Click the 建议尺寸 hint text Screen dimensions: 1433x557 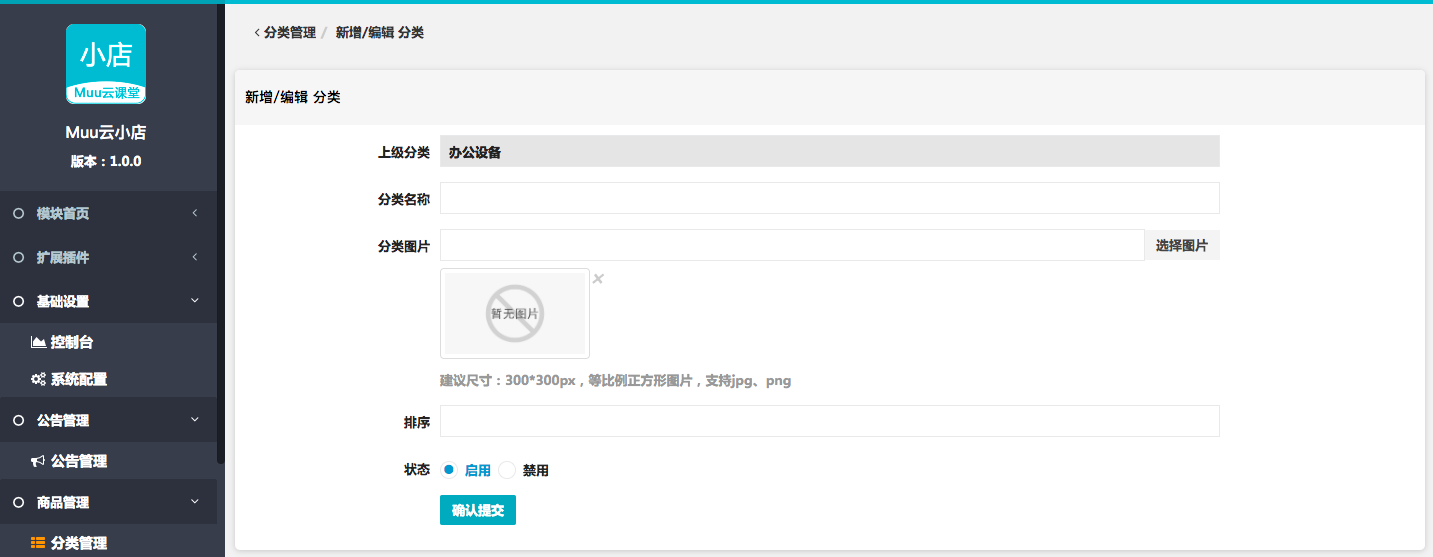click(616, 381)
